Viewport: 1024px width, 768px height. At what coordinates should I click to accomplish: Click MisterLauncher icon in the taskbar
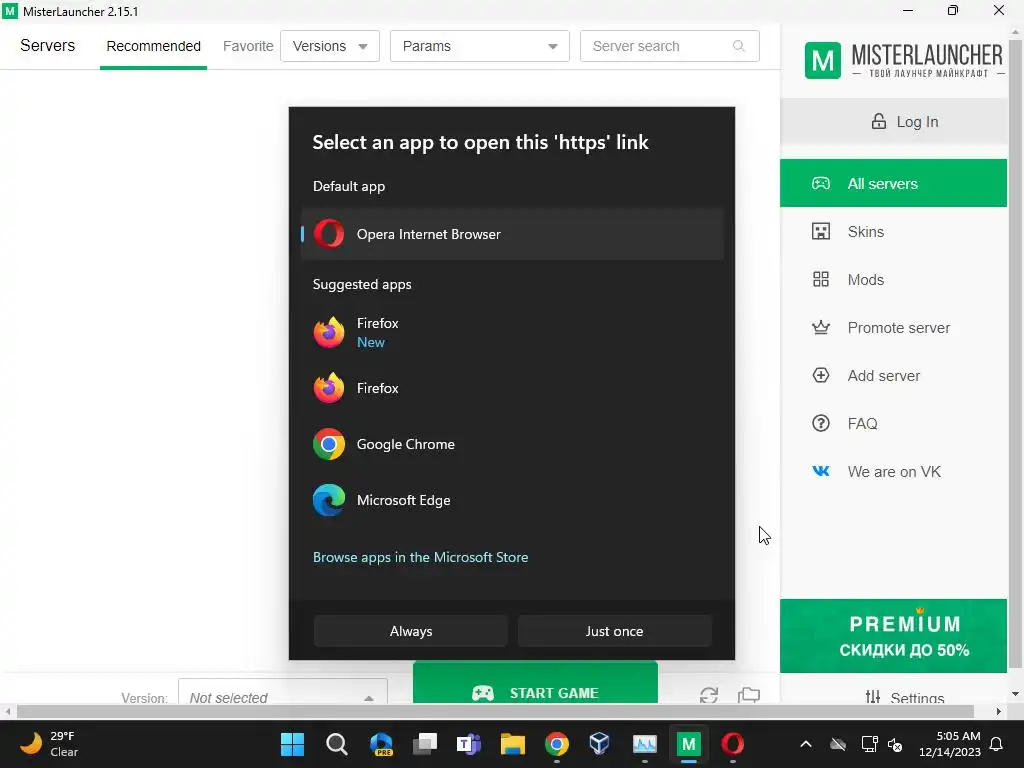click(x=688, y=744)
